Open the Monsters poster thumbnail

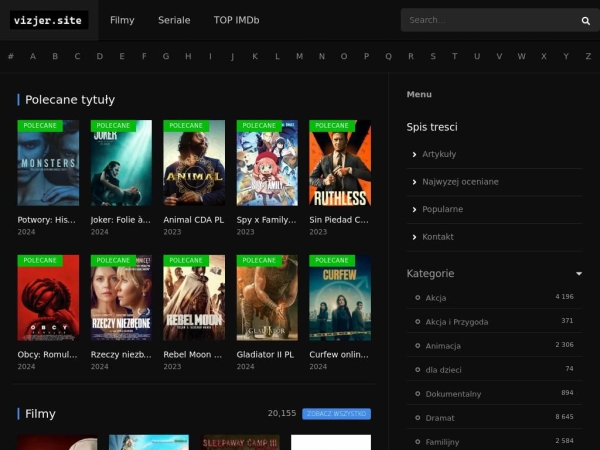[x=48, y=163]
